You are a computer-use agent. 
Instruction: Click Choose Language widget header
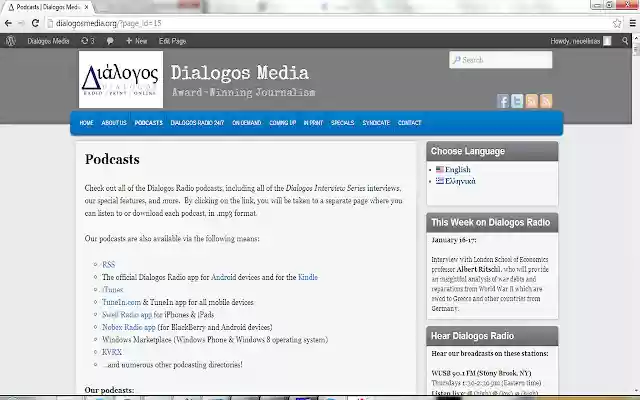[x=492, y=151]
